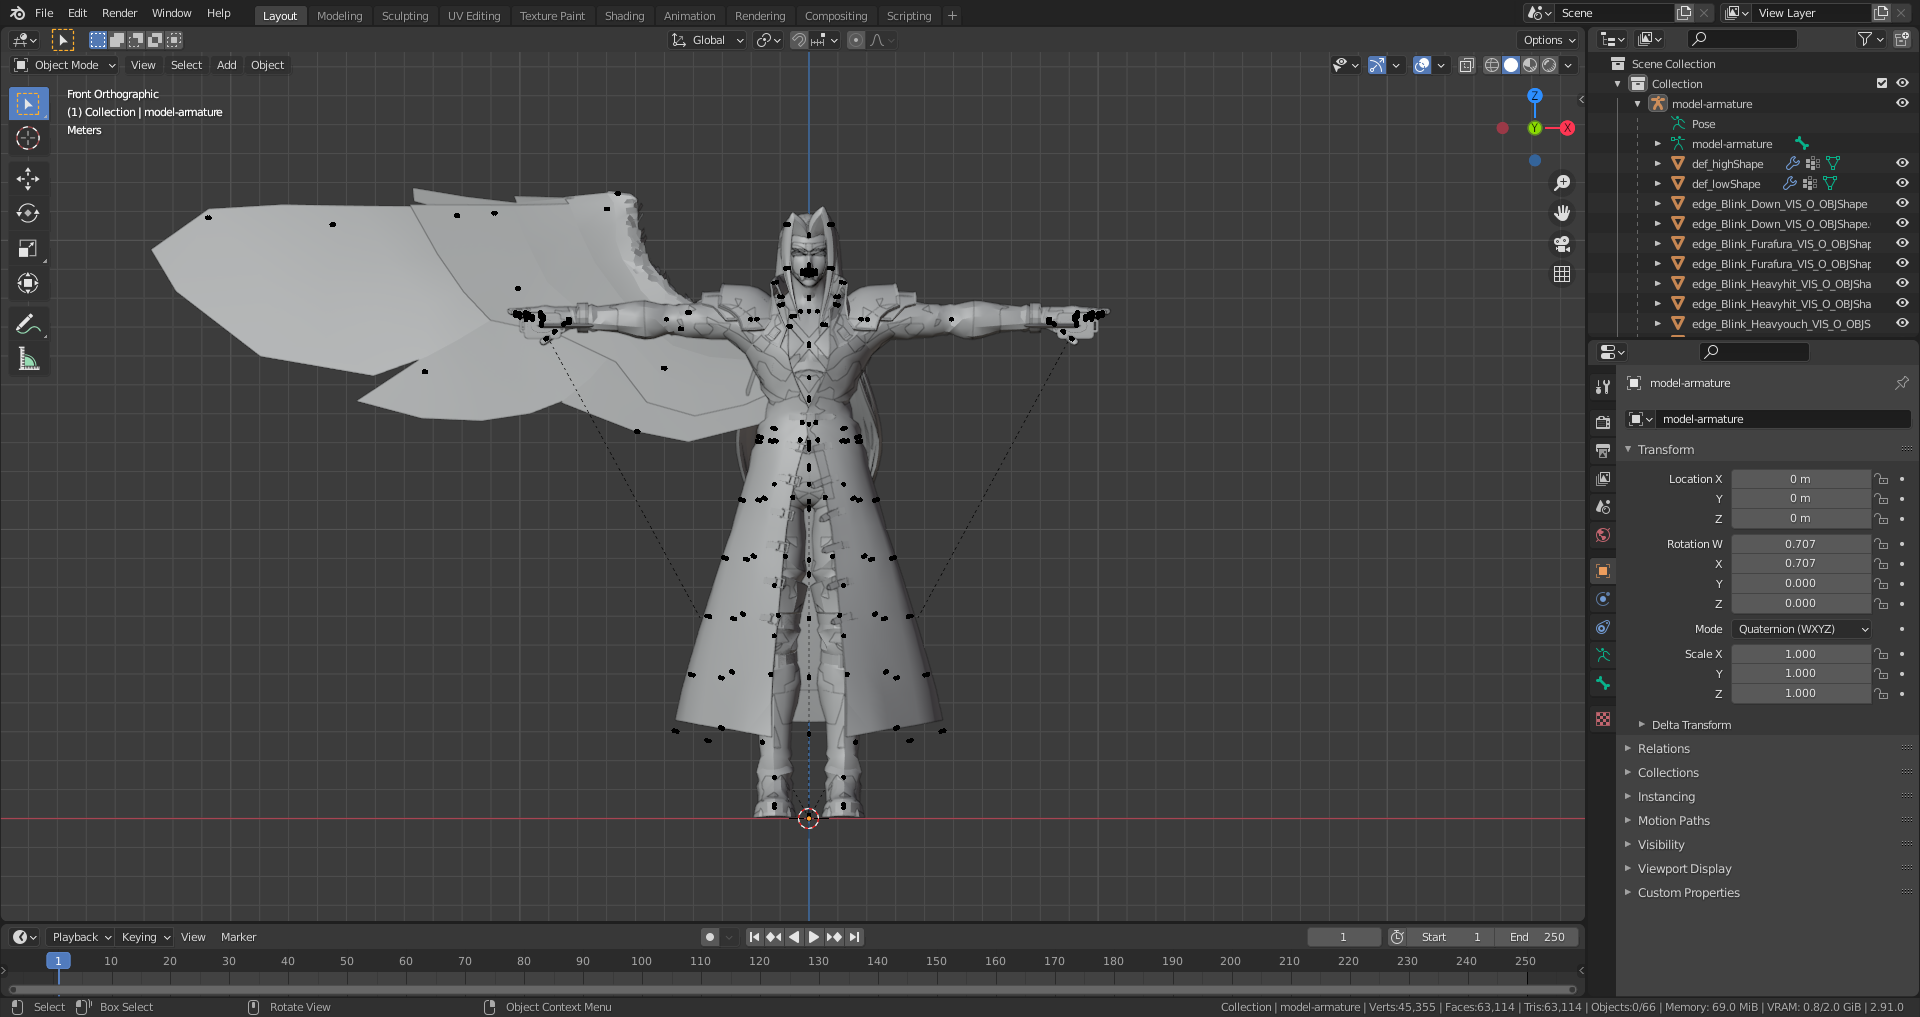
Task: Expand def_highShape tree item
Action: 1658,163
